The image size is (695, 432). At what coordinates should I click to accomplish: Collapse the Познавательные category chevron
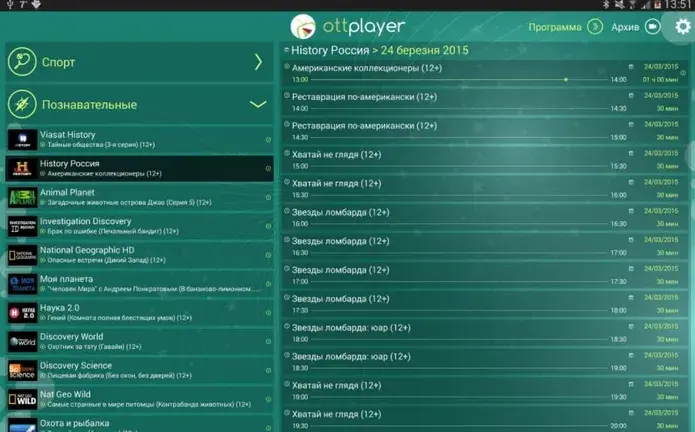[258, 105]
